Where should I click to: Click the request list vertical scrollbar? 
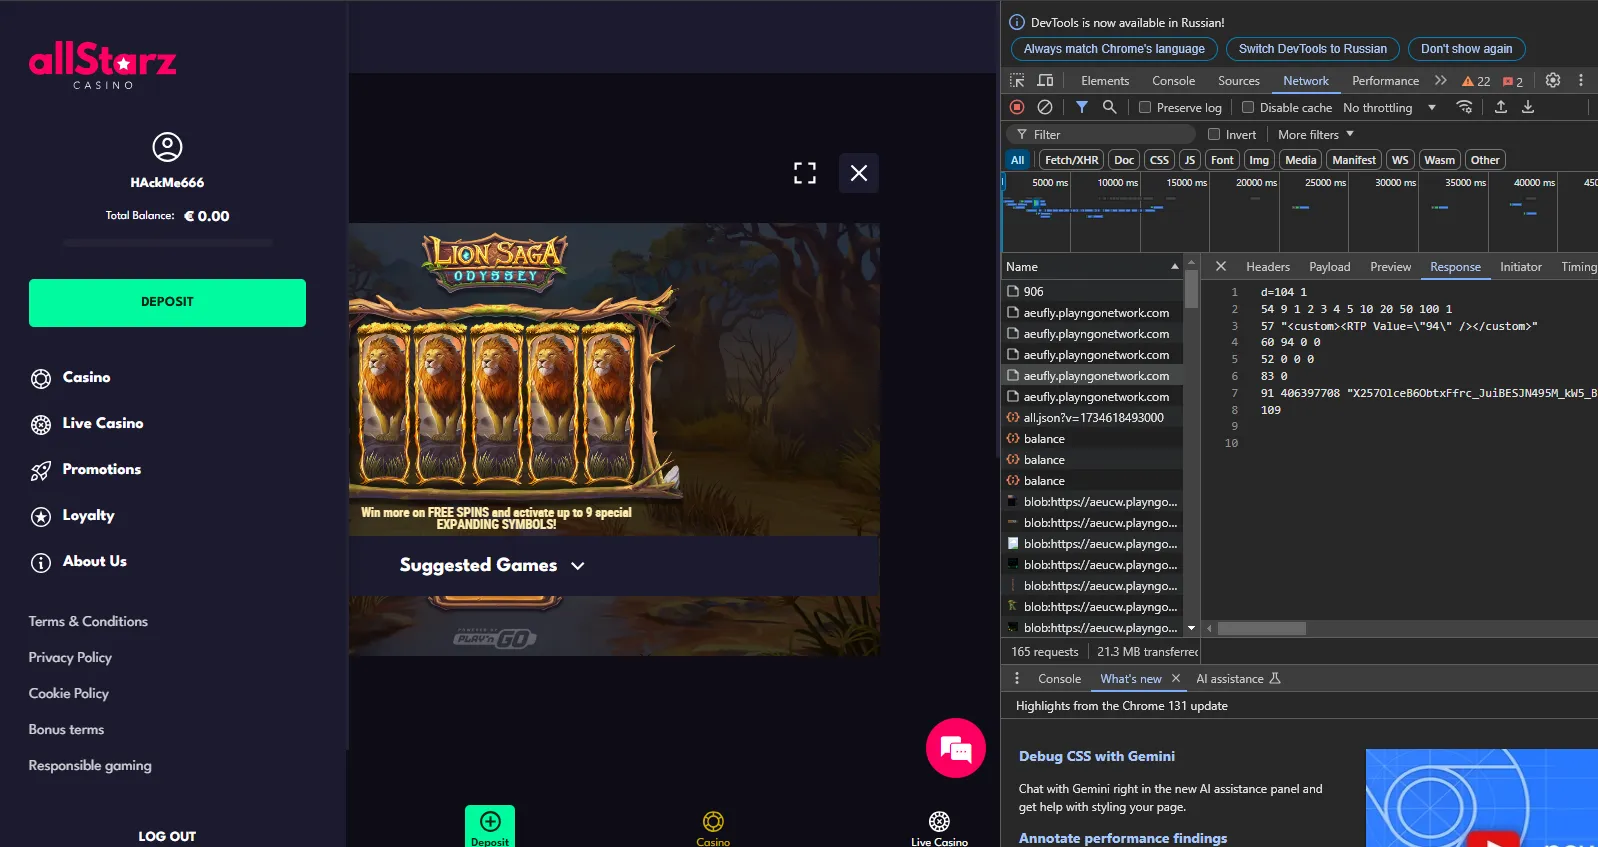click(1191, 288)
